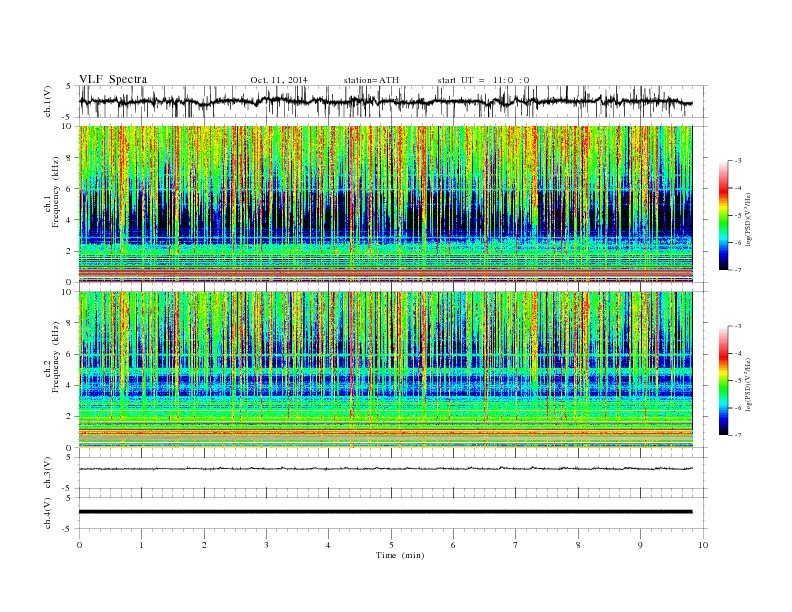Select the "start UT = 11:0 :0" text

tap(483, 80)
